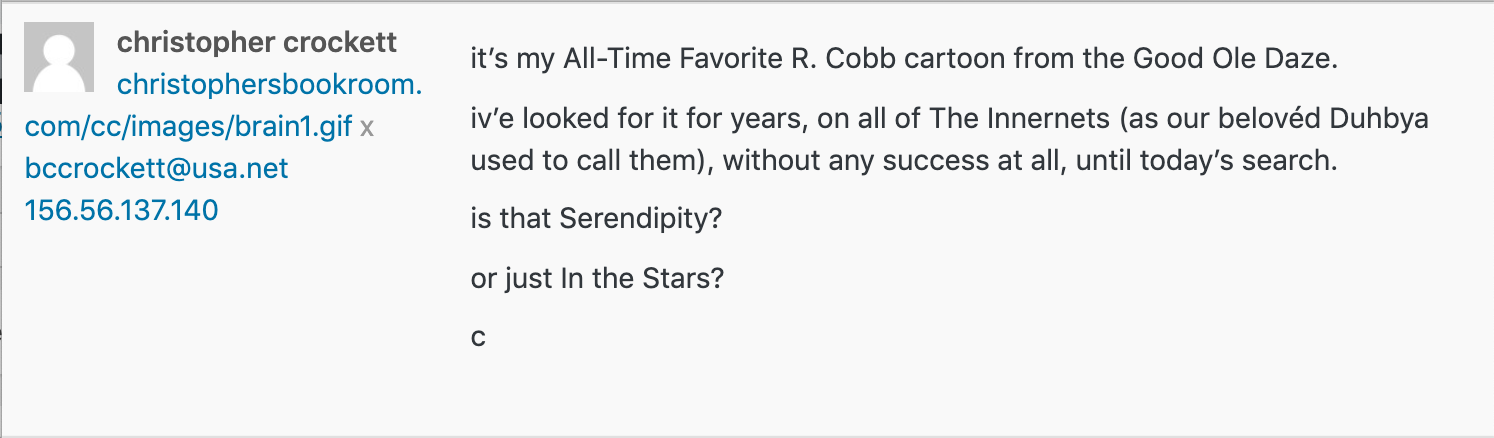Click the author name christopher crockett
This screenshot has width=1494, height=438.
click(x=257, y=43)
